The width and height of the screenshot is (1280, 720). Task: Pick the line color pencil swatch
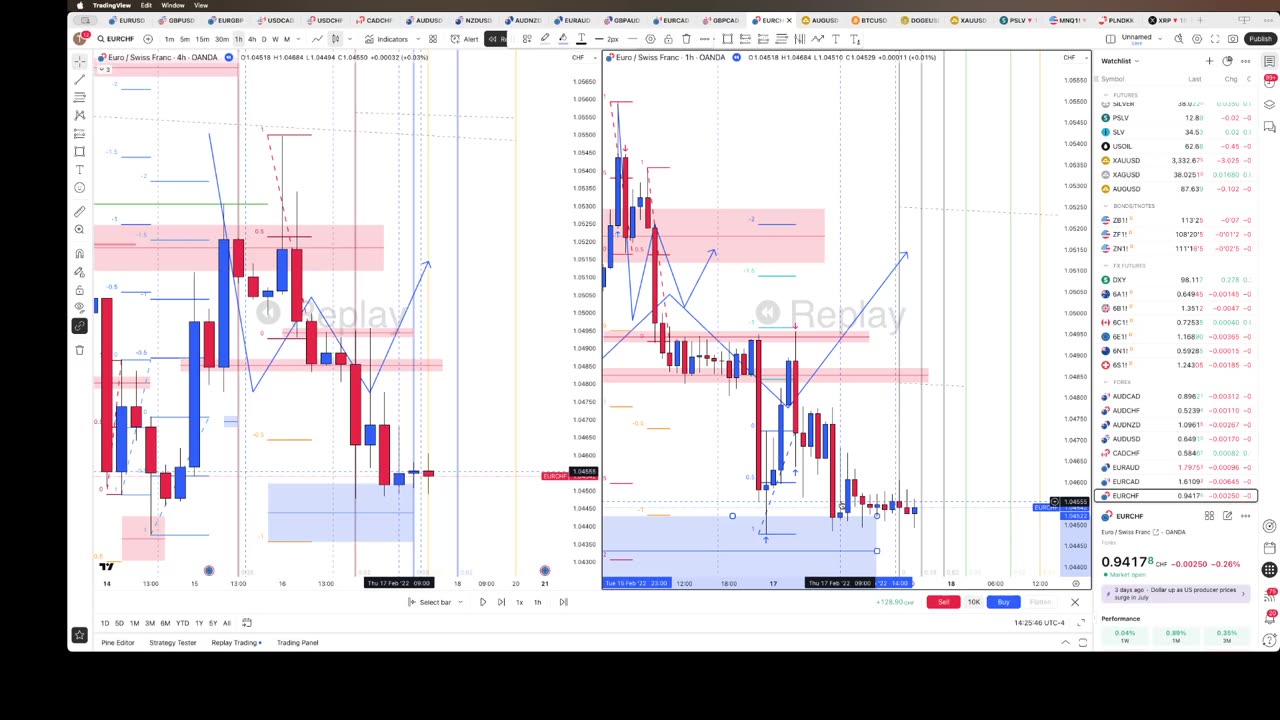point(545,39)
